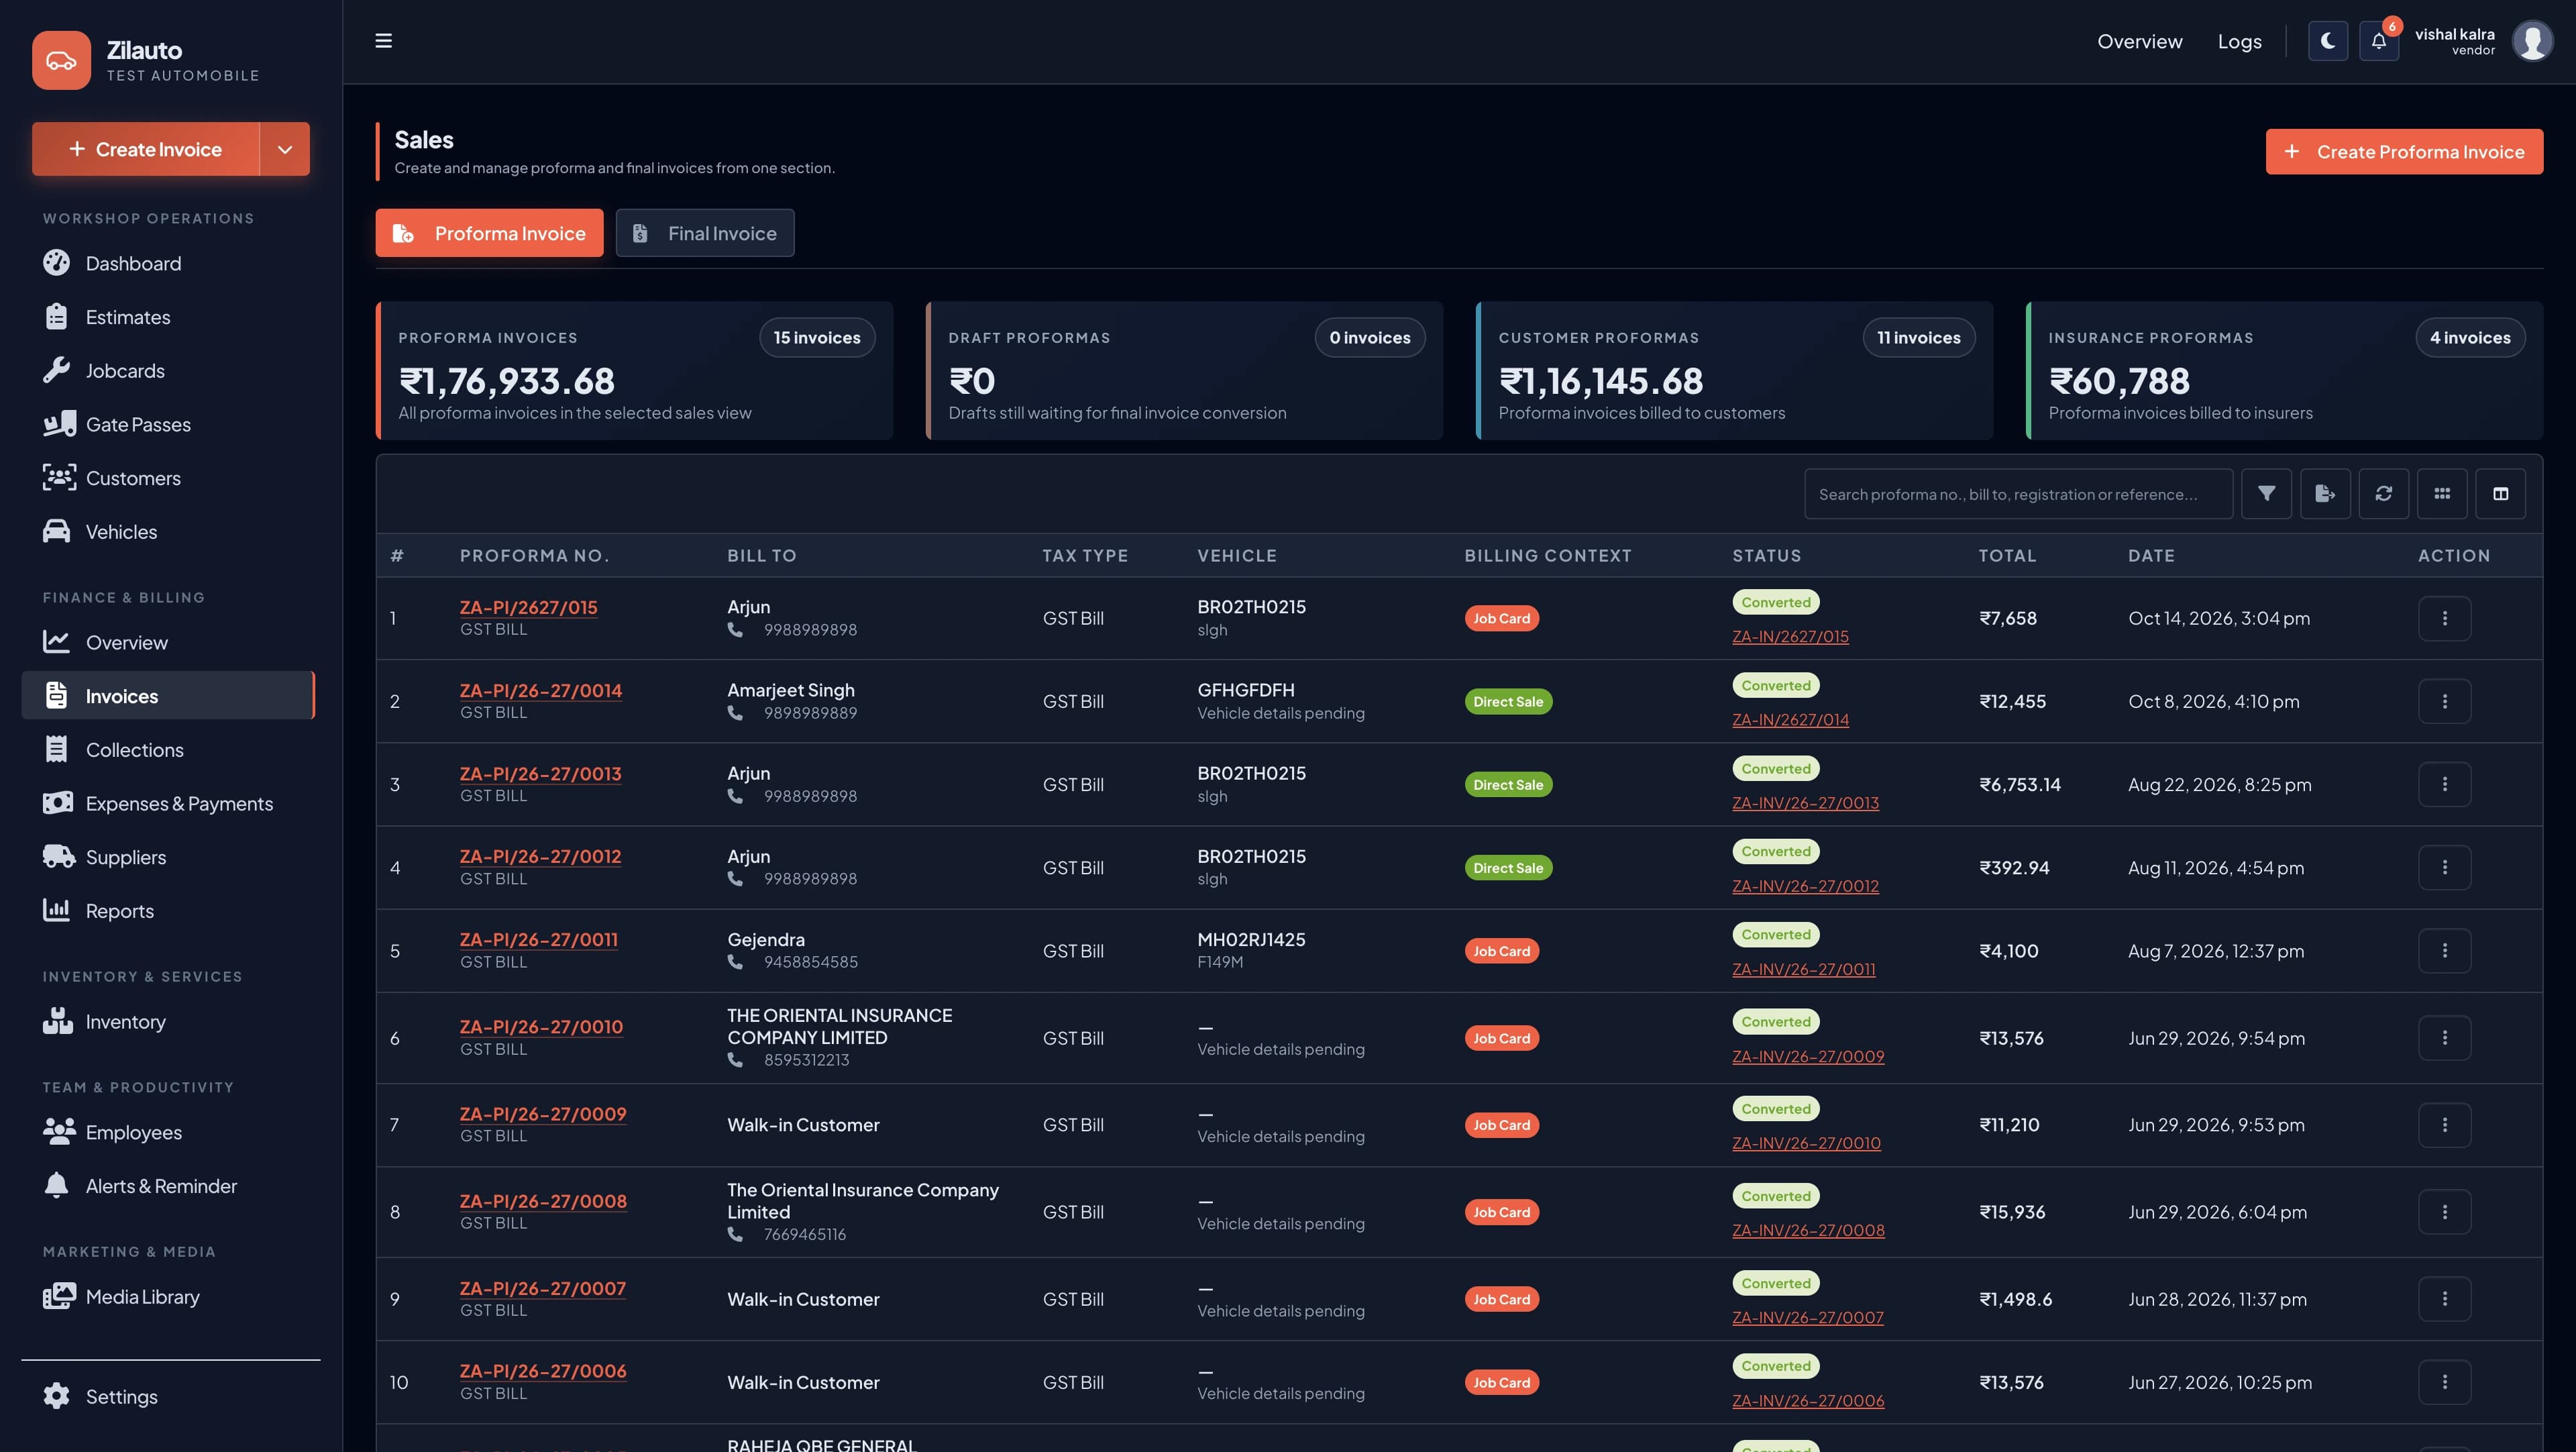Image resolution: width=2576 pixels, height=1452 pixels.
Task: Collapse sidebar with hamburger menu icon
Action: pyautogui.click(x=383, y=41)
